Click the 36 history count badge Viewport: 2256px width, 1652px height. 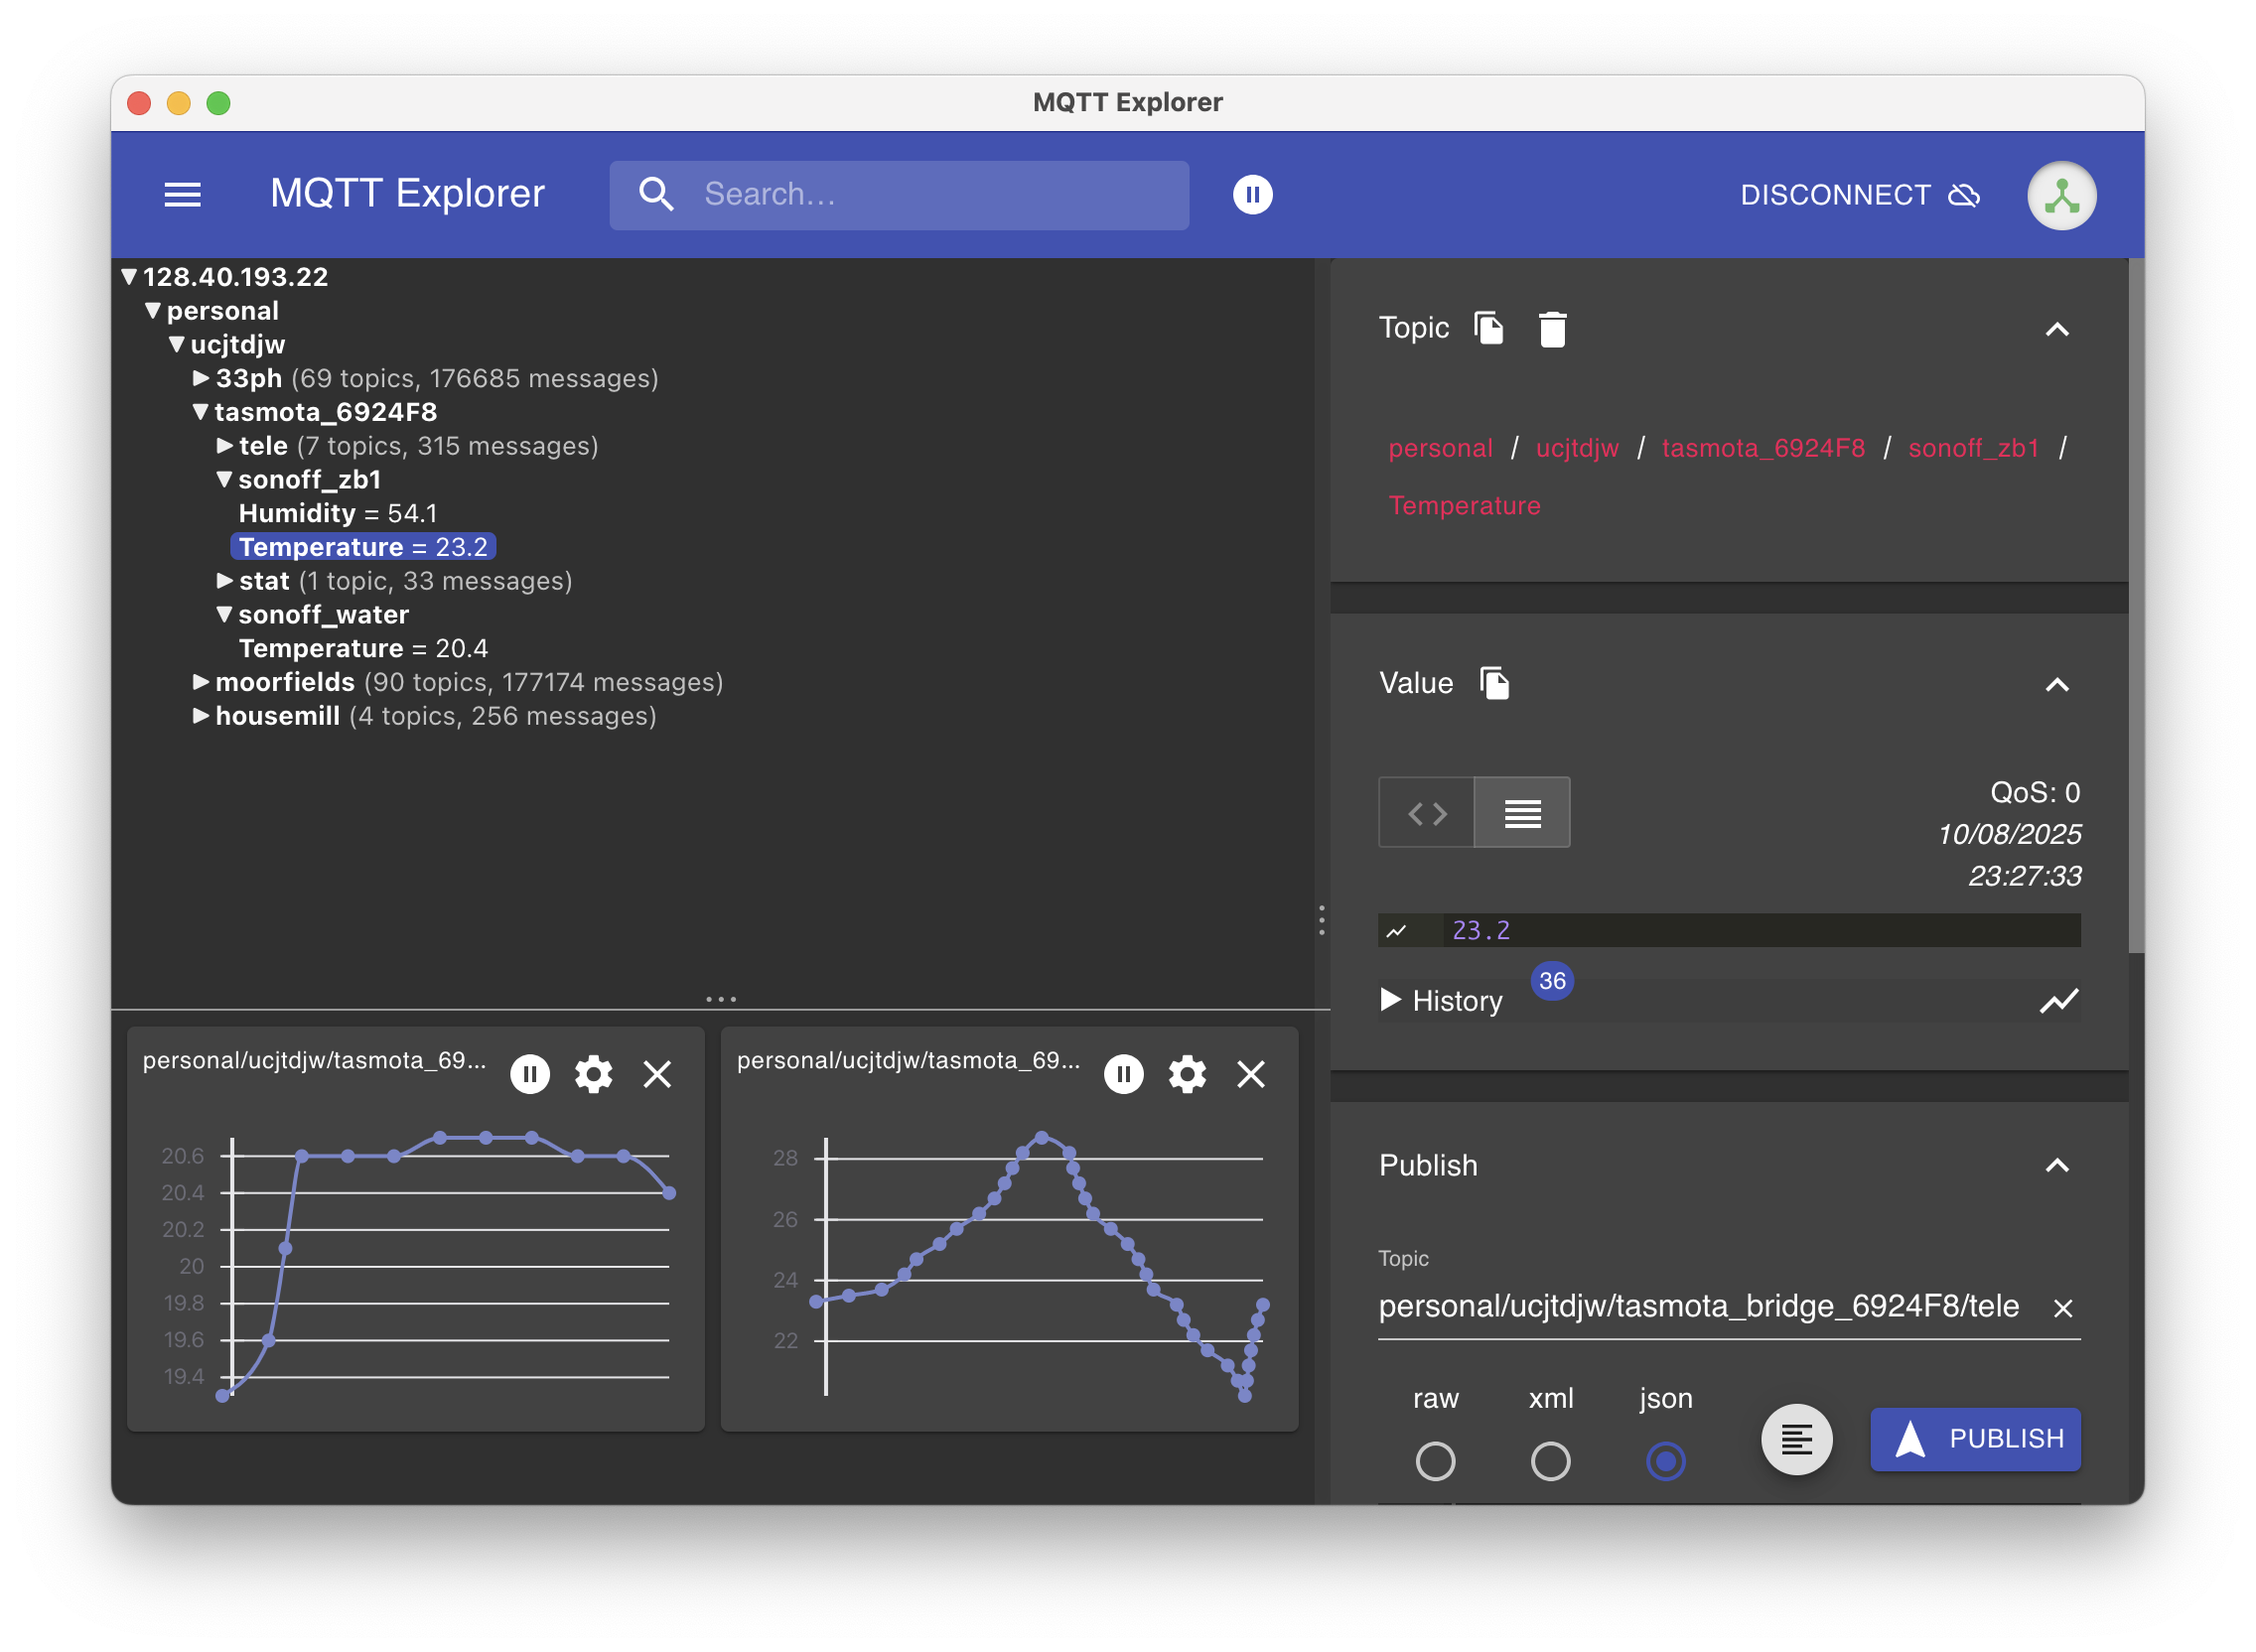[x=1551, y=981]
